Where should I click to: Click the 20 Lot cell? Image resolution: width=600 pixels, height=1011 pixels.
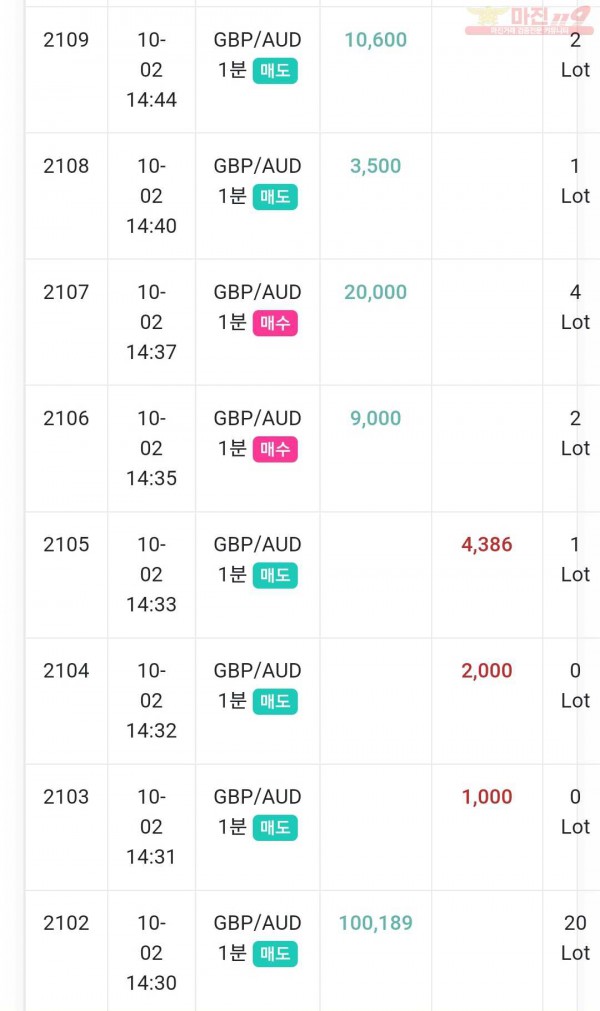coord(575,938)
